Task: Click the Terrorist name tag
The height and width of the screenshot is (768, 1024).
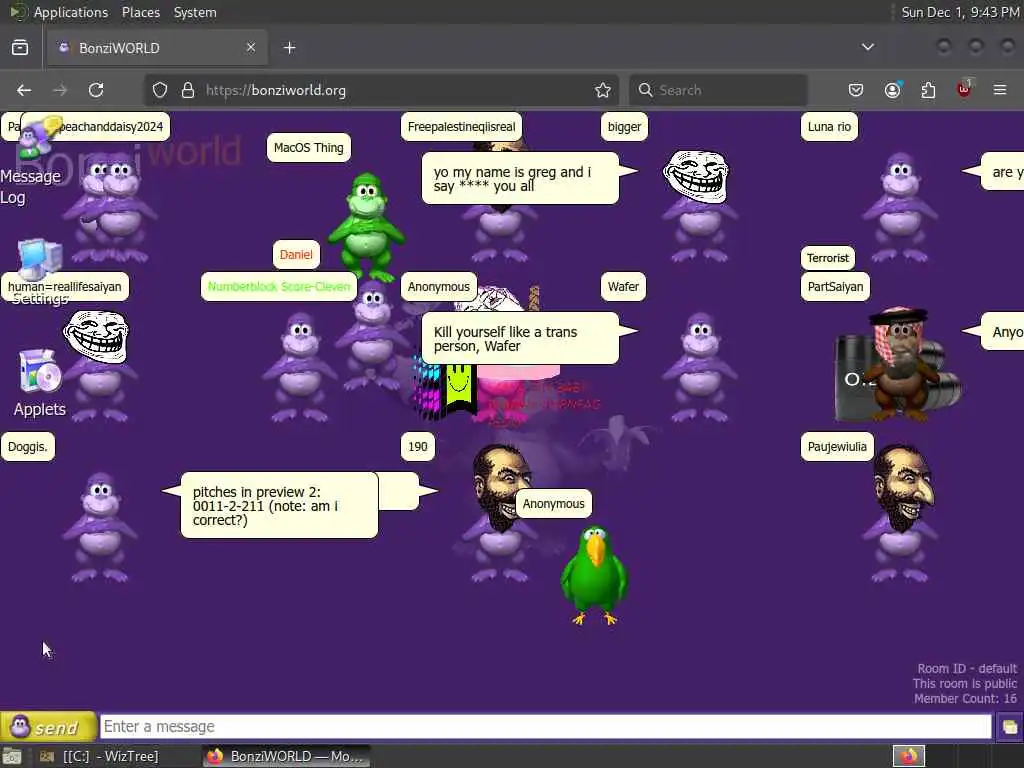Action: (x=827, y=258)
